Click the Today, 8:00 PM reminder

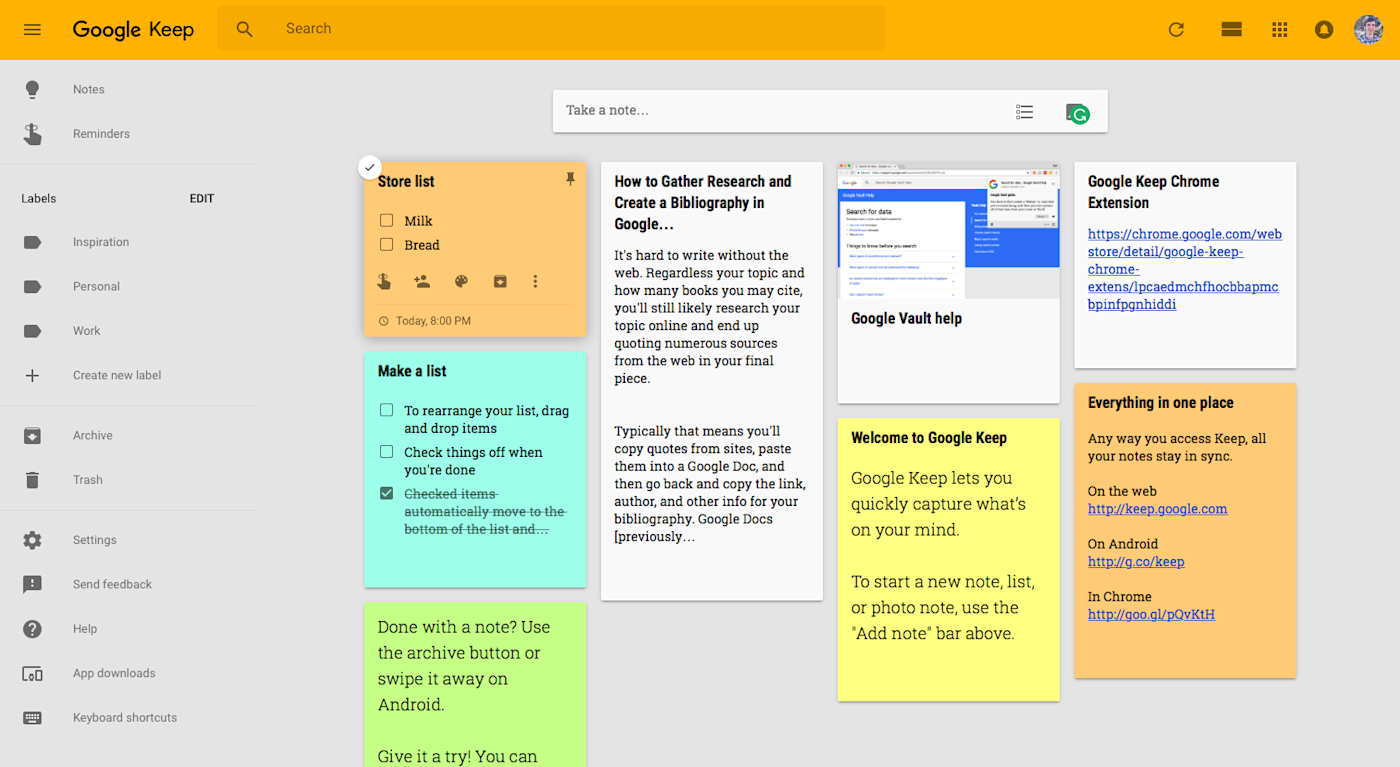(x=425, y=321)
